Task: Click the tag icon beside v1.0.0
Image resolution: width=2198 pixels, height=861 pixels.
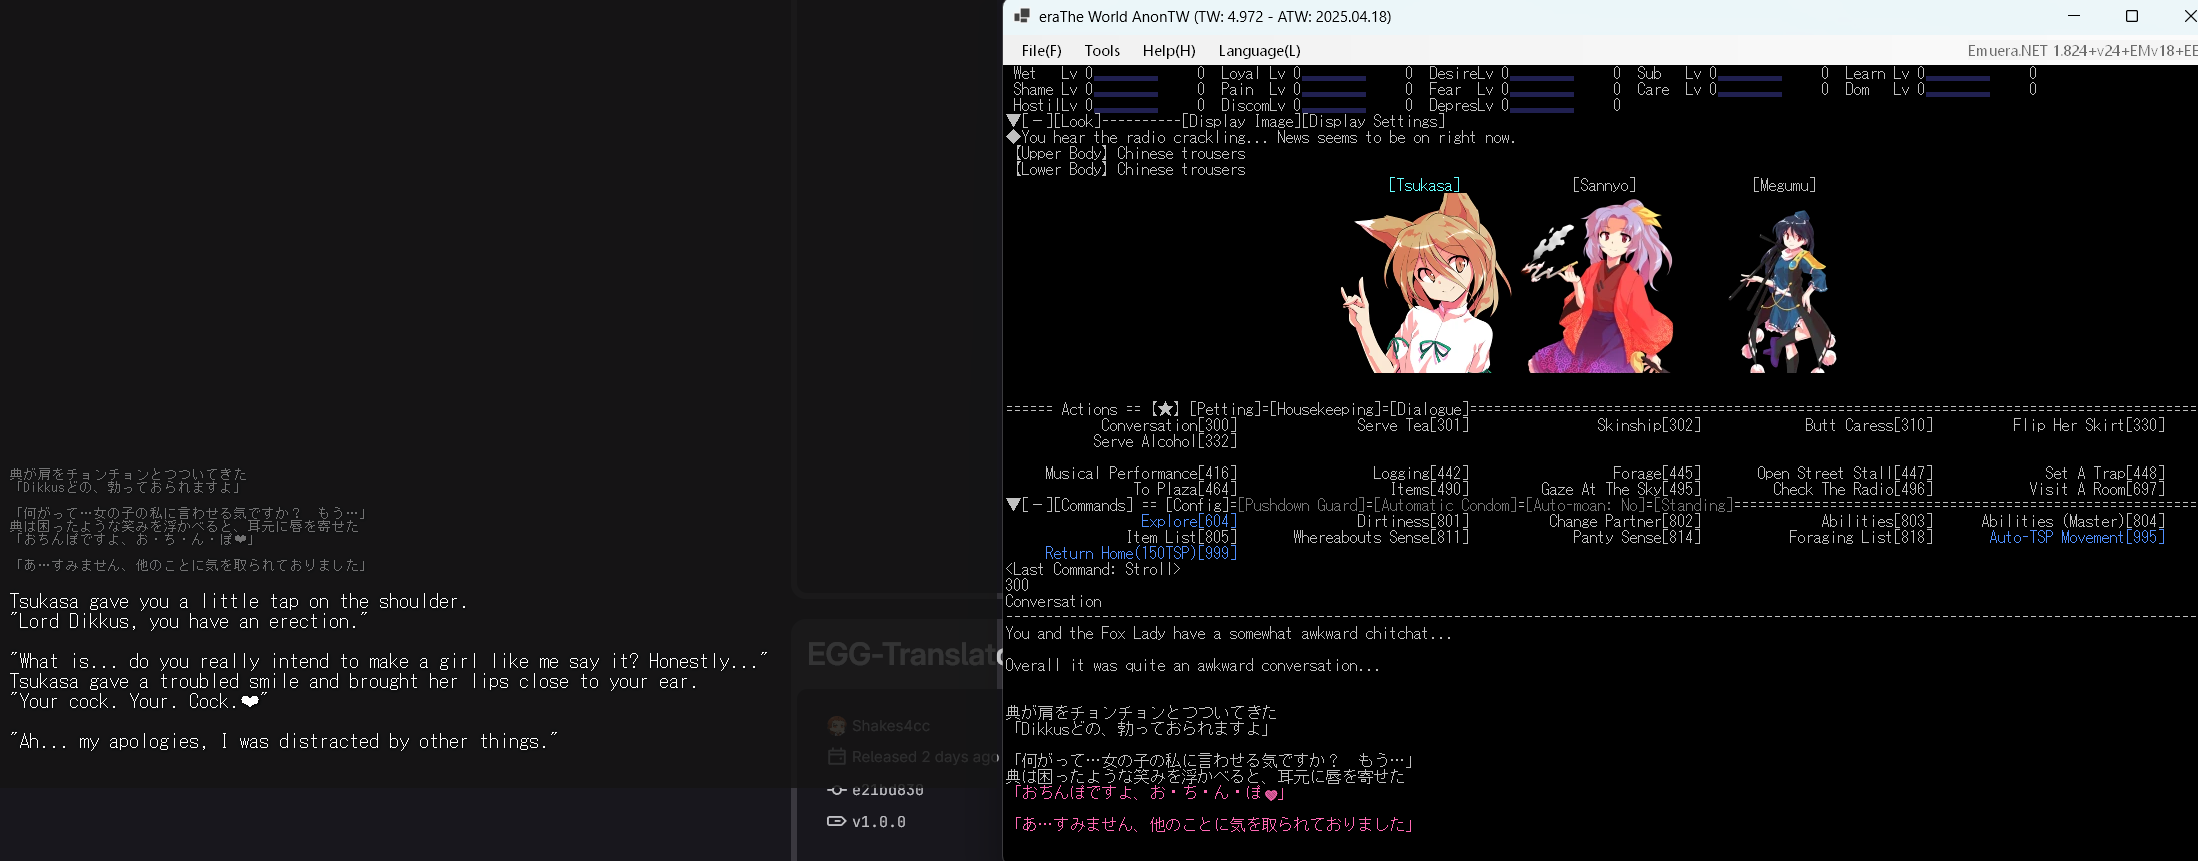Action: tap(837, 822)
